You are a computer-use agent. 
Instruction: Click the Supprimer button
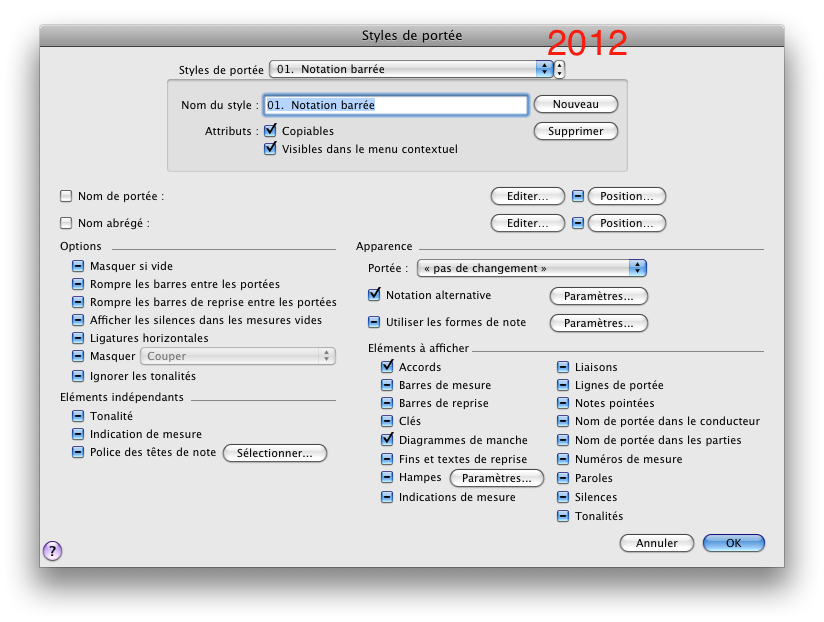575,131
